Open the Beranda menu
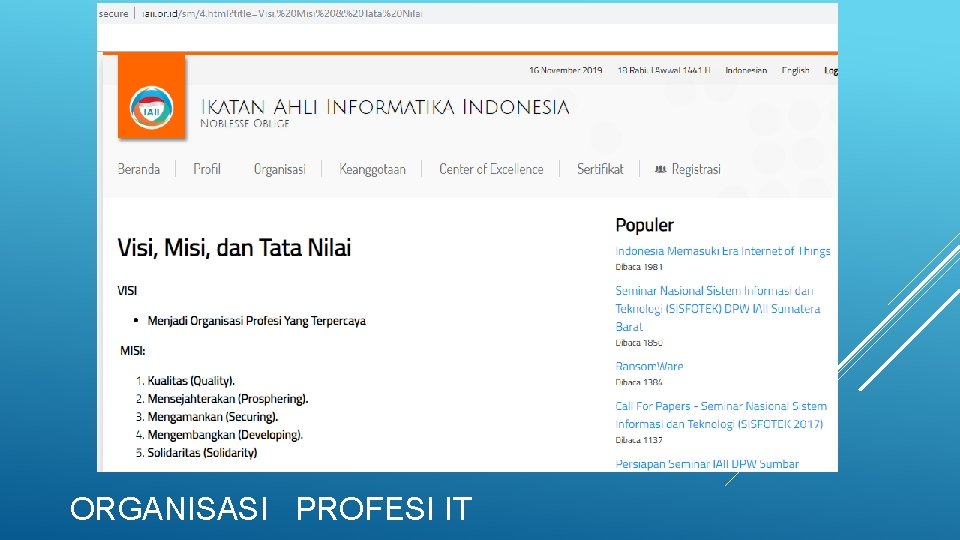Image resolution: width=960 pixels, height=540 pixels. point(138,169)
